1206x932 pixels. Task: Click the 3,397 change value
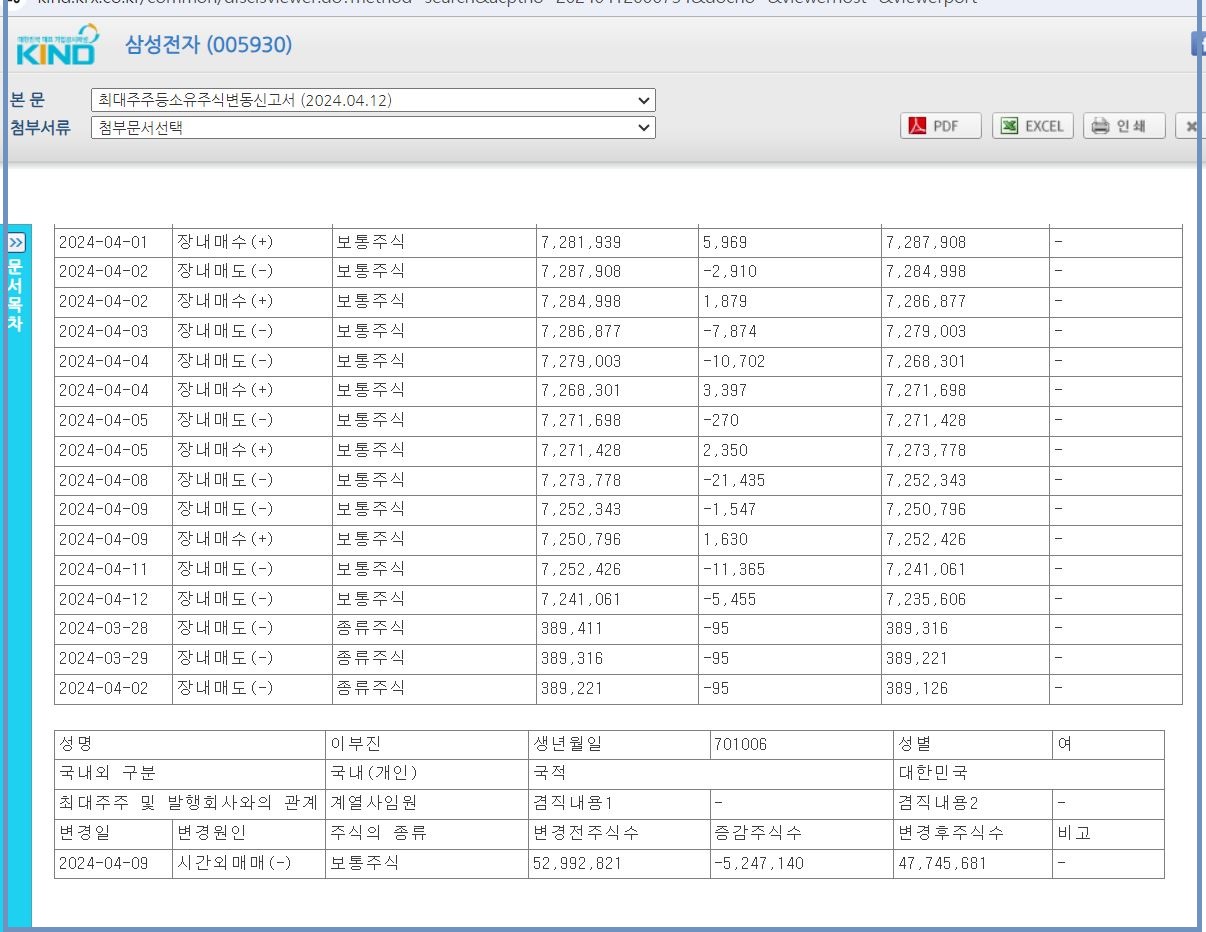coord(725,391)
